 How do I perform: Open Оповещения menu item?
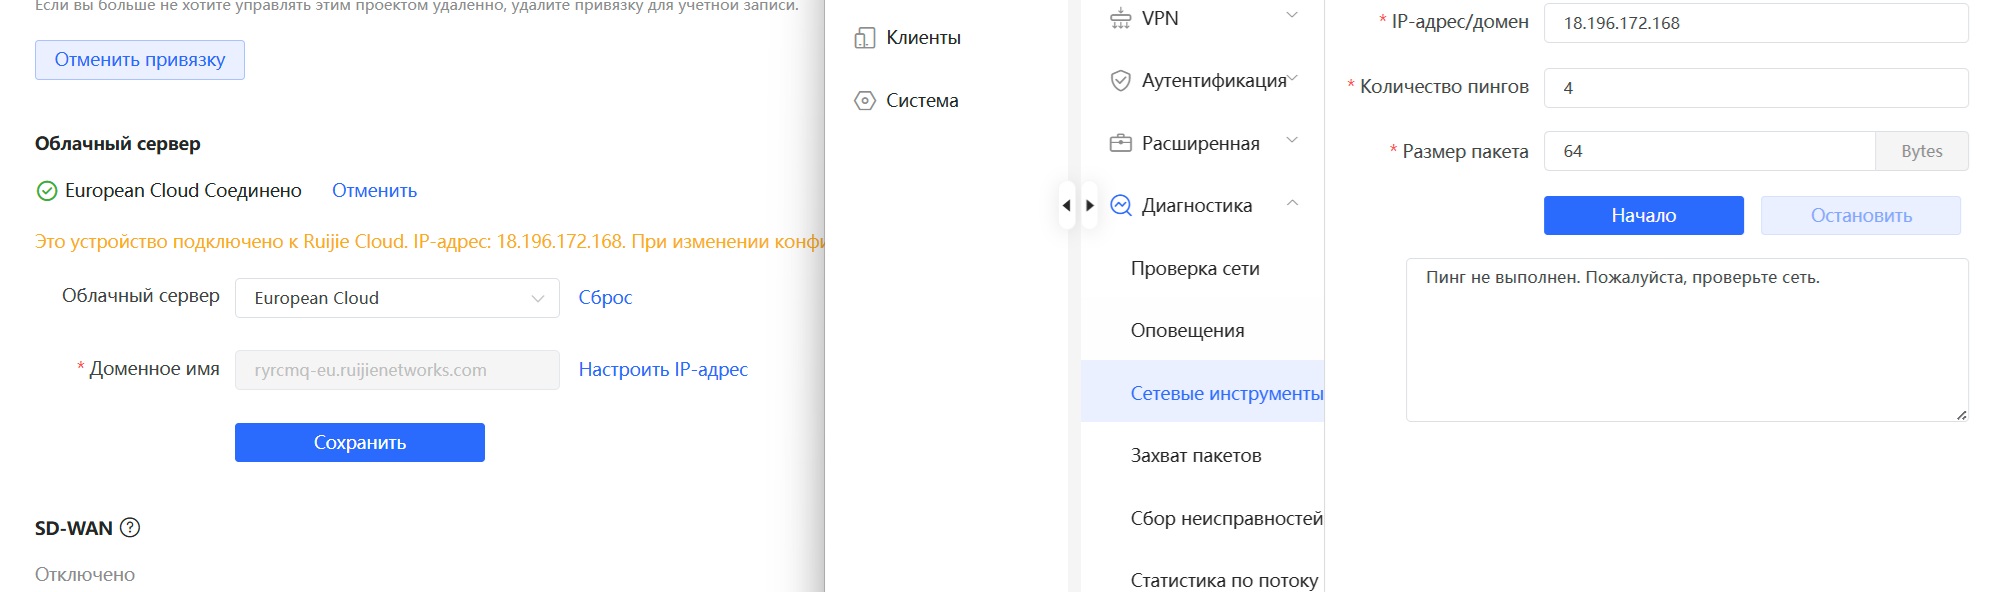pyautogui.click(x=1187, y=330)
